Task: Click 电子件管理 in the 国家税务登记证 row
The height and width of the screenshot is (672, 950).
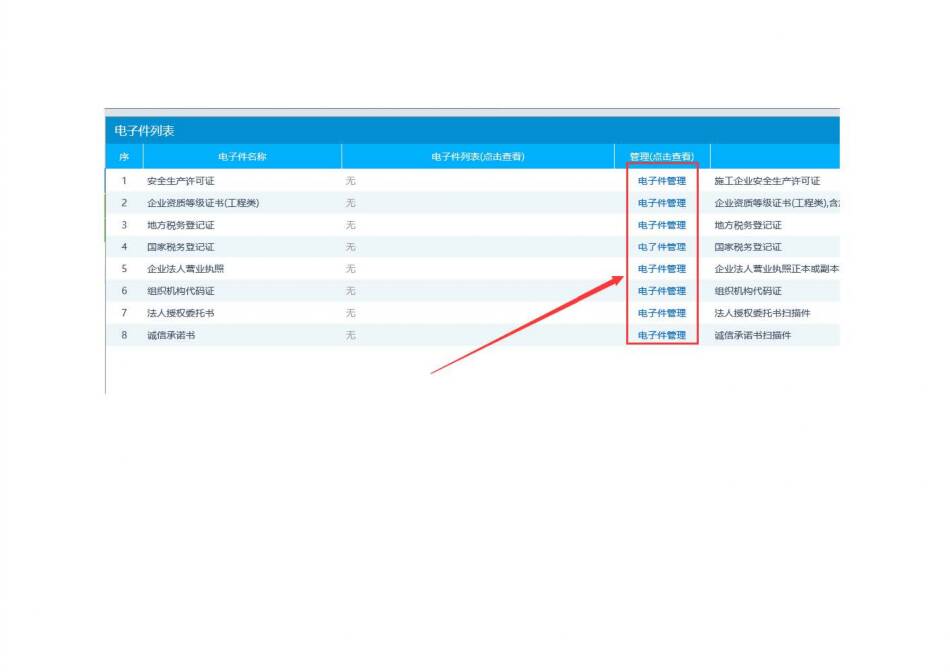Action: 662,247
